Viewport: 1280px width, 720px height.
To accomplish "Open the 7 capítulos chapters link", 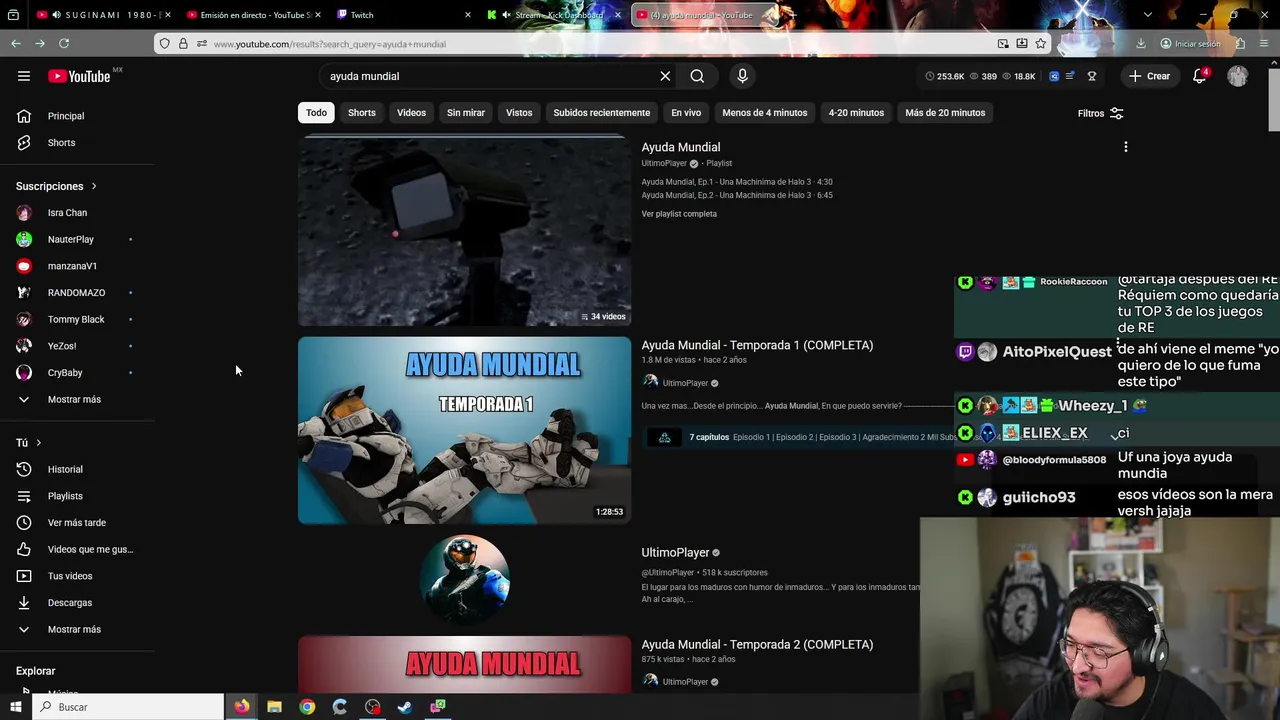I will 709,437.
